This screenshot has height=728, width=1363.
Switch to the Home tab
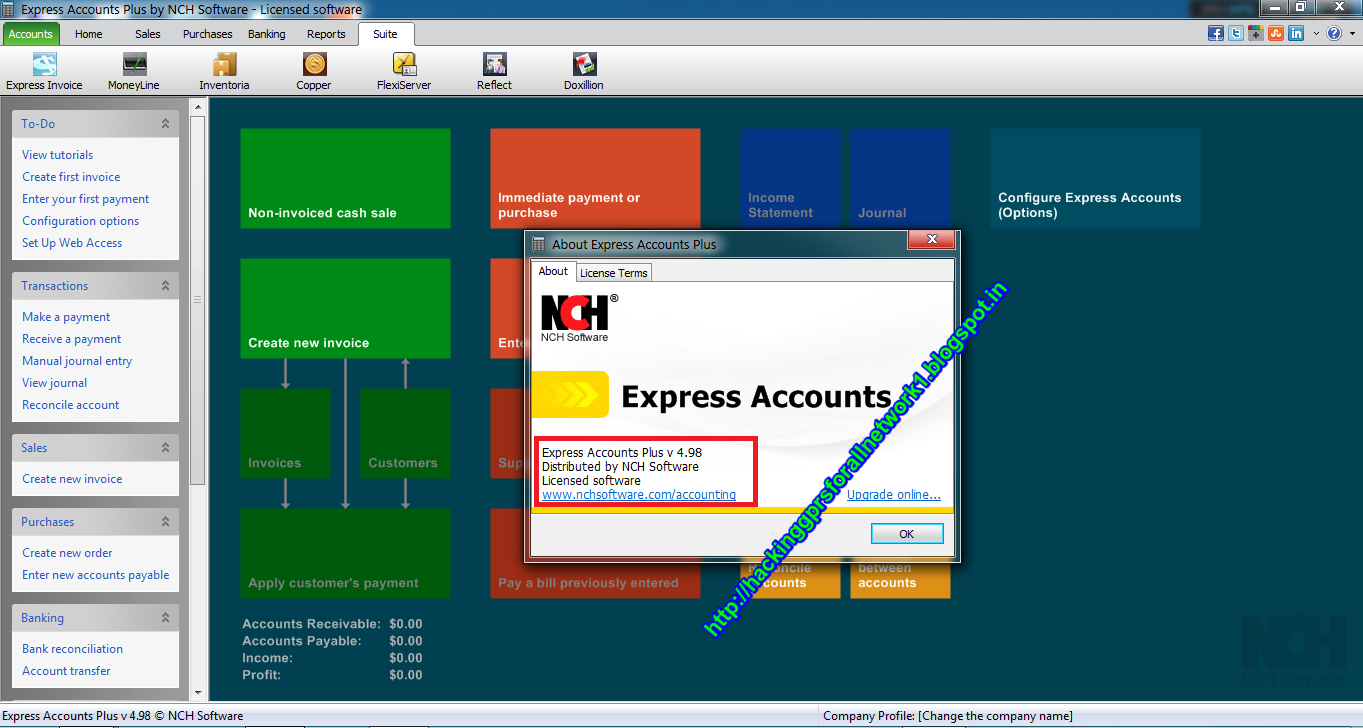point(89,34)
